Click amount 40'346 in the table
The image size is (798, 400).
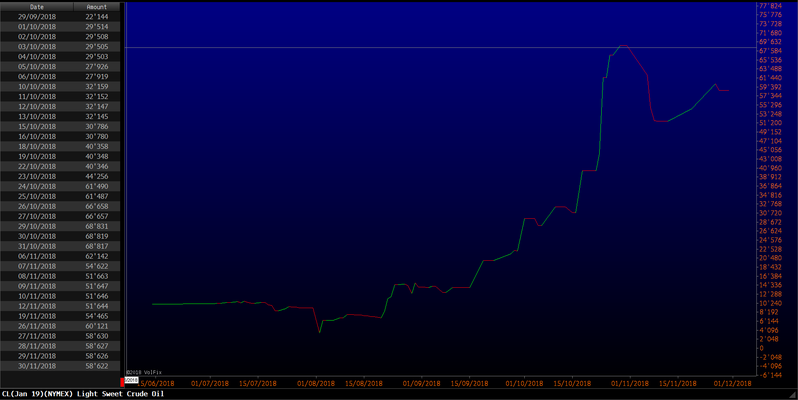97,166
